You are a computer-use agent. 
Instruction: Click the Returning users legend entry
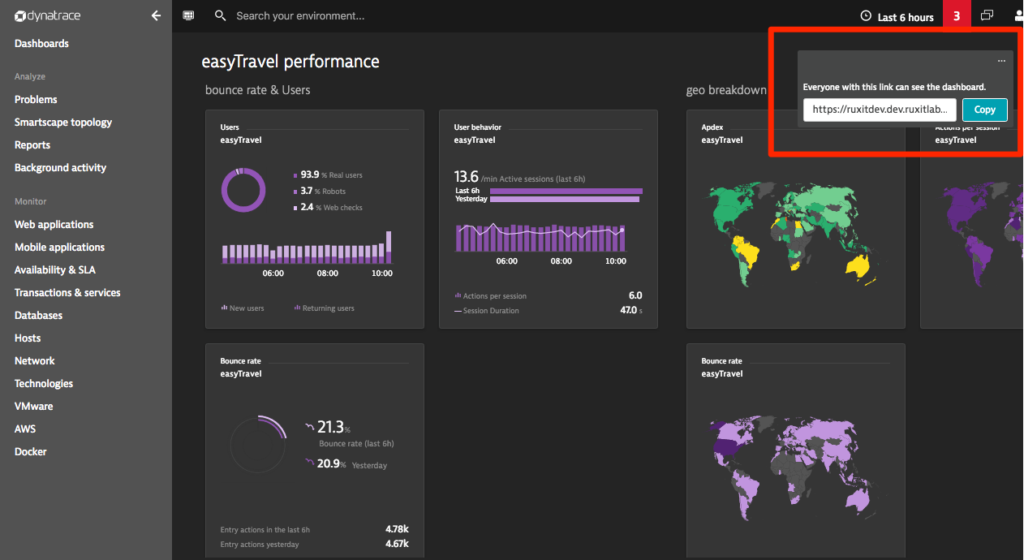(x=325, y=308)
